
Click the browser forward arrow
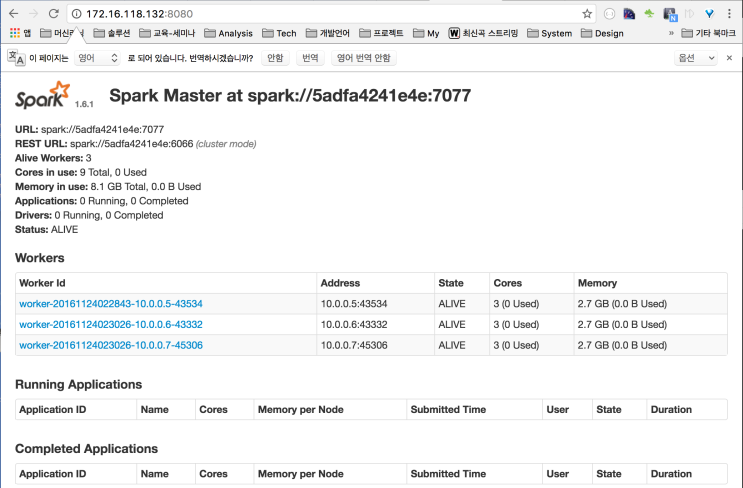(x=33, y=14)
